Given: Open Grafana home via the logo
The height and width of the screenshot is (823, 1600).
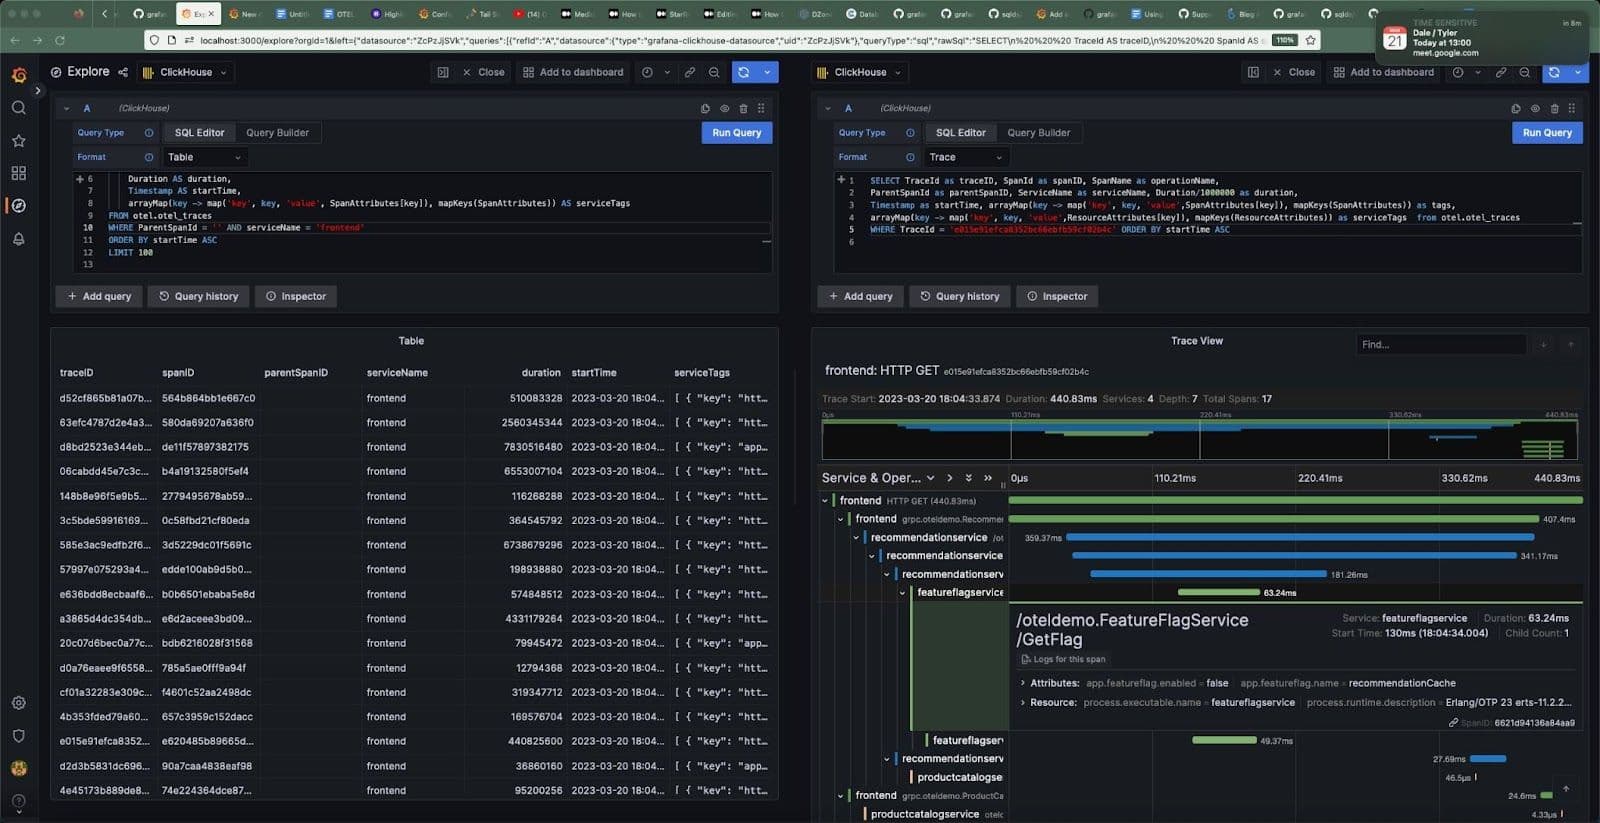Looking at the screenshot, I should point(18,75).
